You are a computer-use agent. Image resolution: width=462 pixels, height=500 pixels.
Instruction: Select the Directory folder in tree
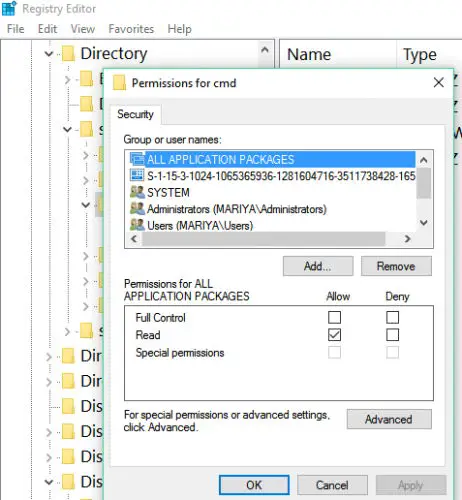114,54
